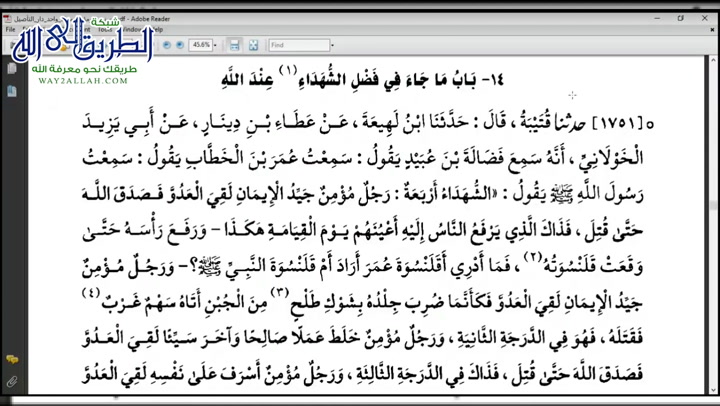Enable scrolling mode fit-width view

point(235,45)
